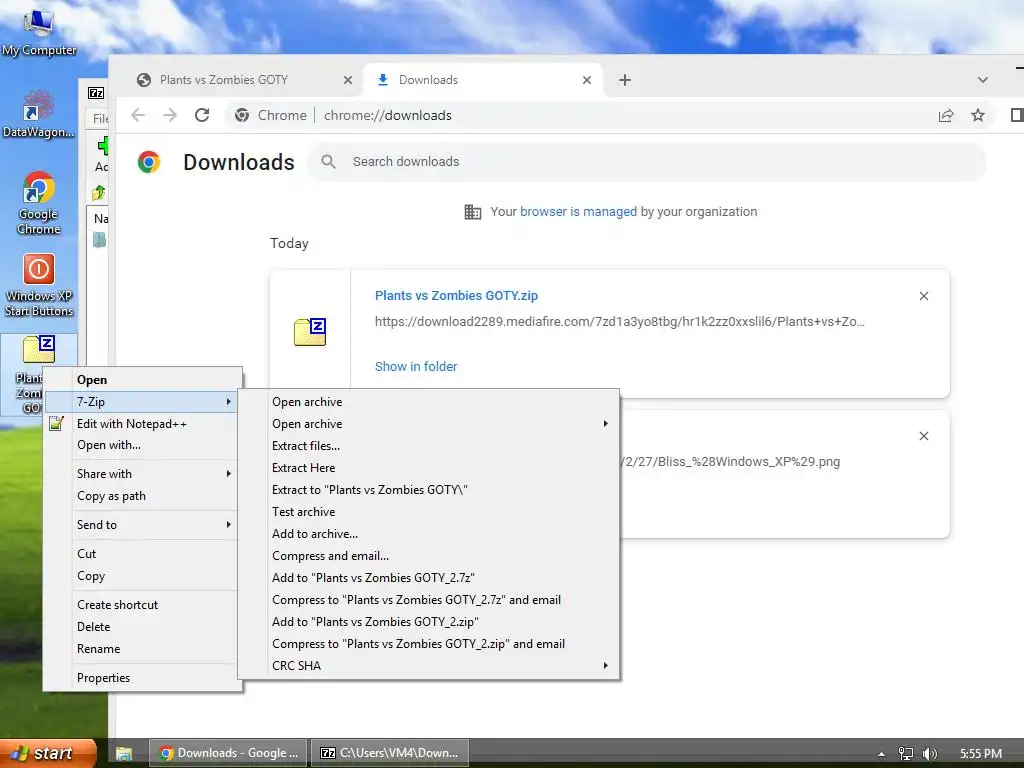Expand Send to submenu

click(x=142, y=524)
